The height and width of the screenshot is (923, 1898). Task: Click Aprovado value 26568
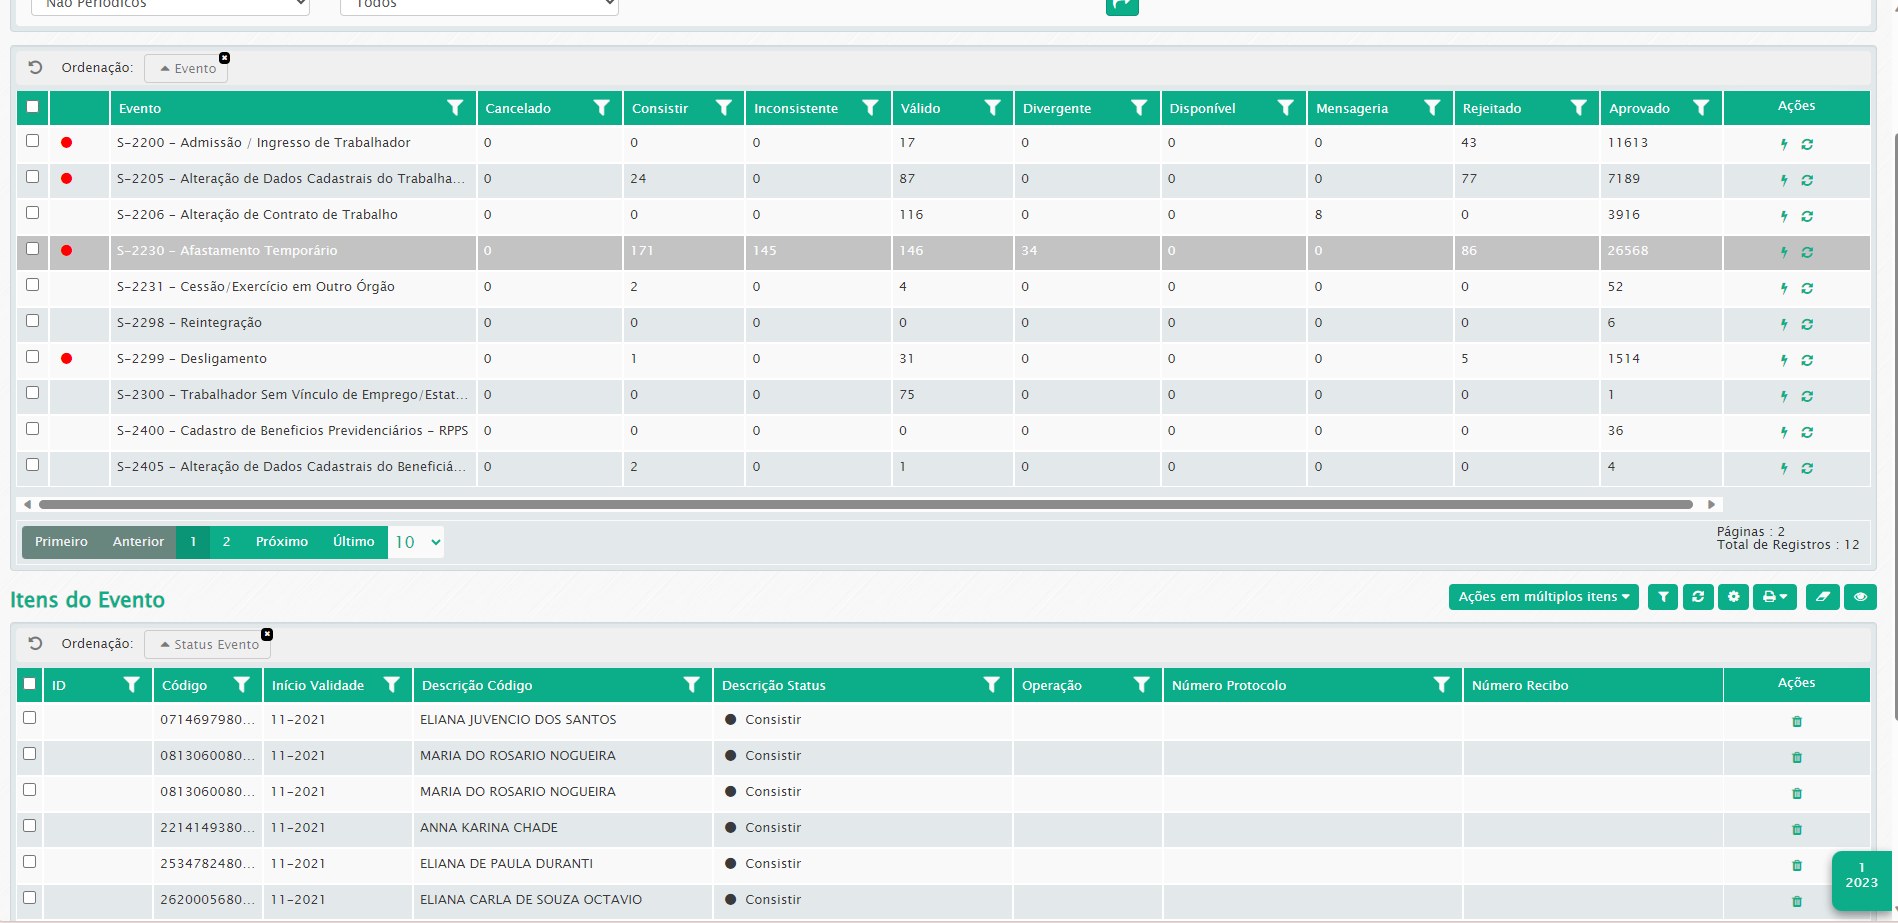[1628, 251]
